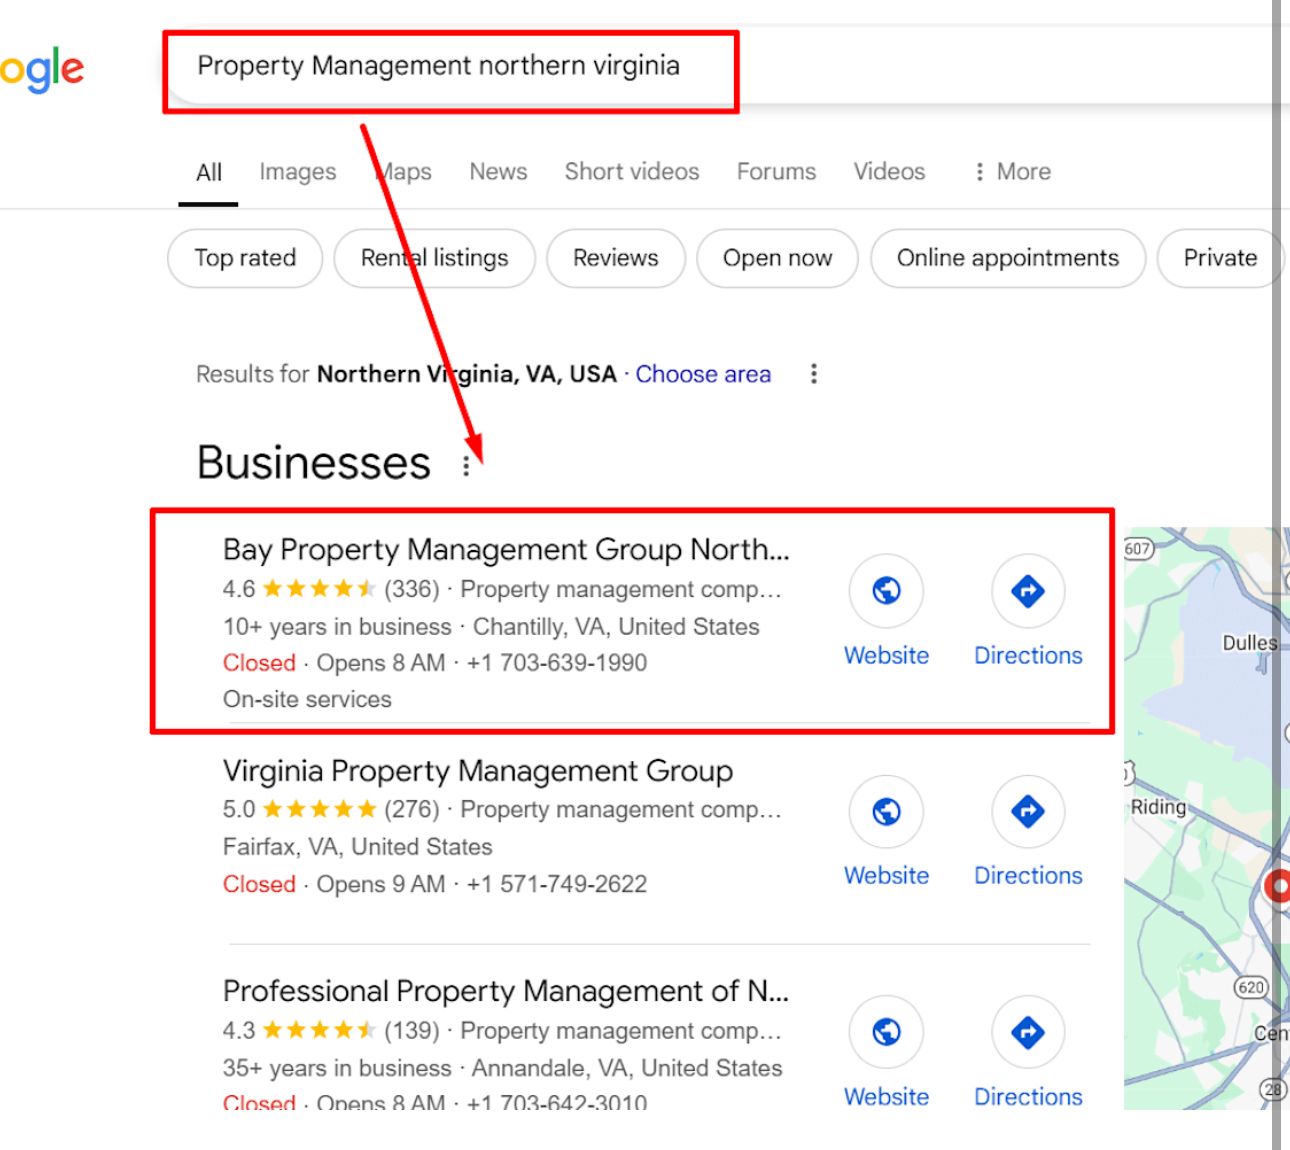The width and height of the screenshot is (1290, 1150).
Task: Click the Choose area link
Action: [x=703, y=374]
